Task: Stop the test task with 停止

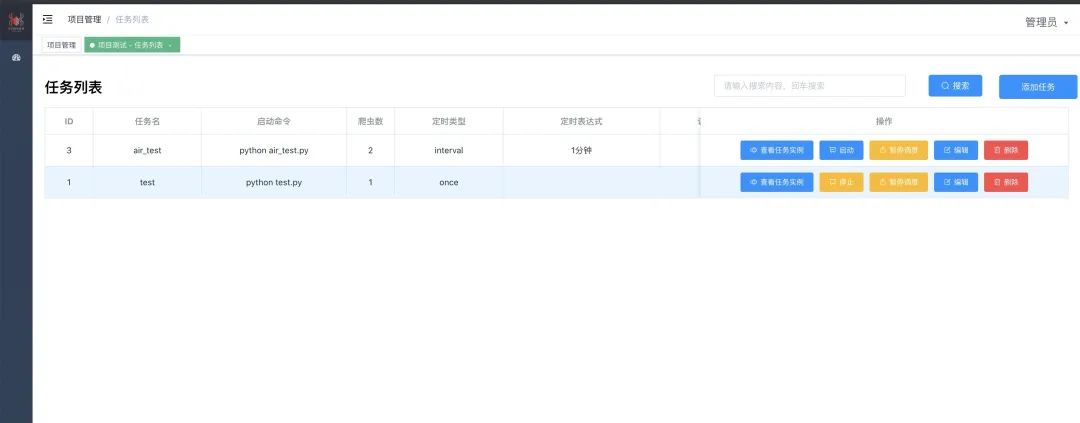Action: tap(841, 182)
